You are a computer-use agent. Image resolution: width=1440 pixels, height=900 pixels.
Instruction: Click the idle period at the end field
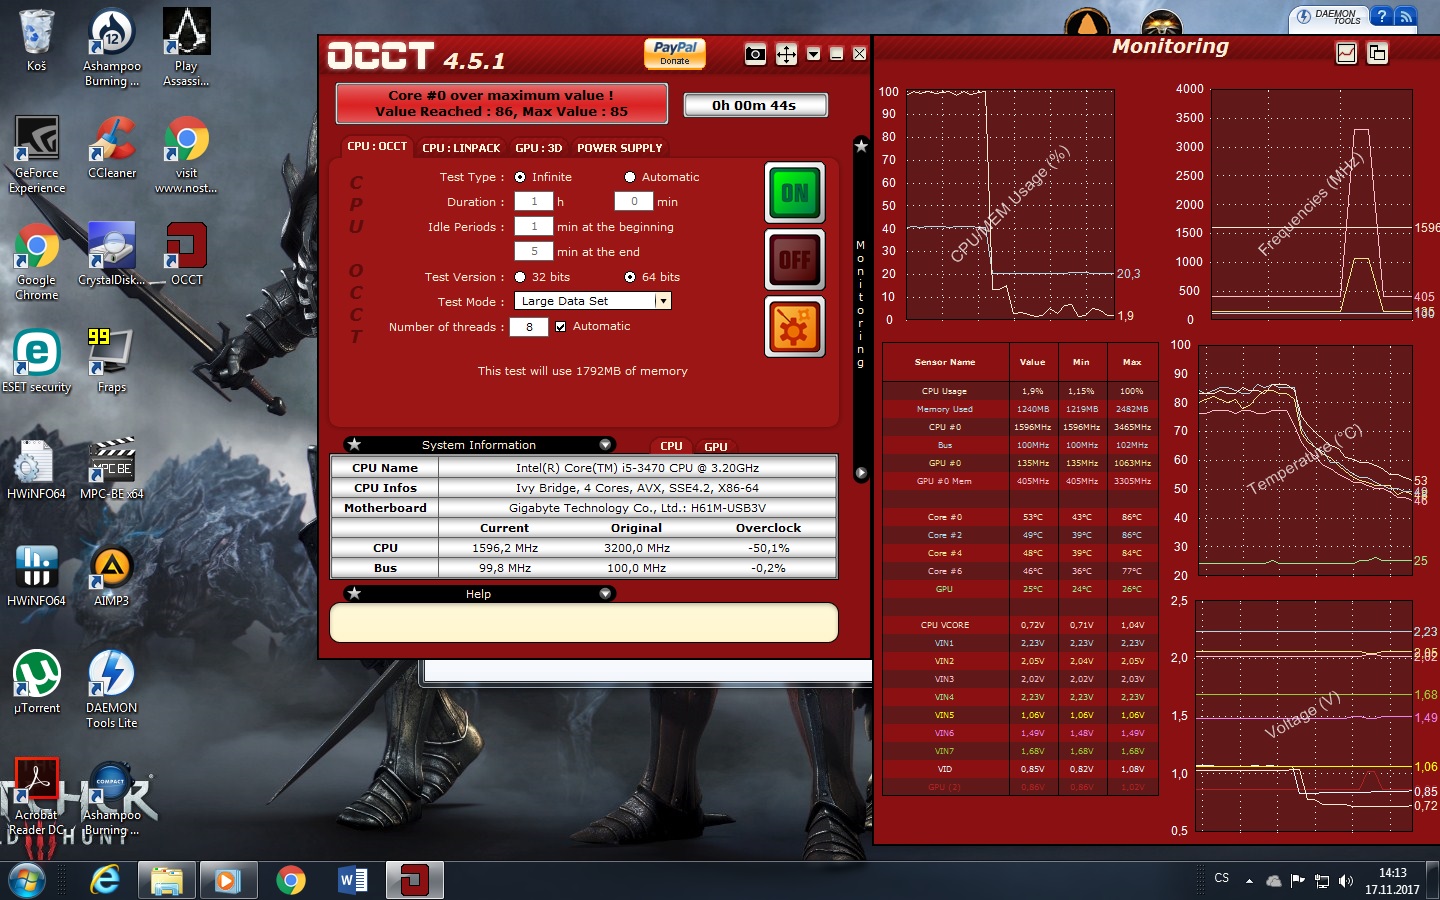(534, 251)
